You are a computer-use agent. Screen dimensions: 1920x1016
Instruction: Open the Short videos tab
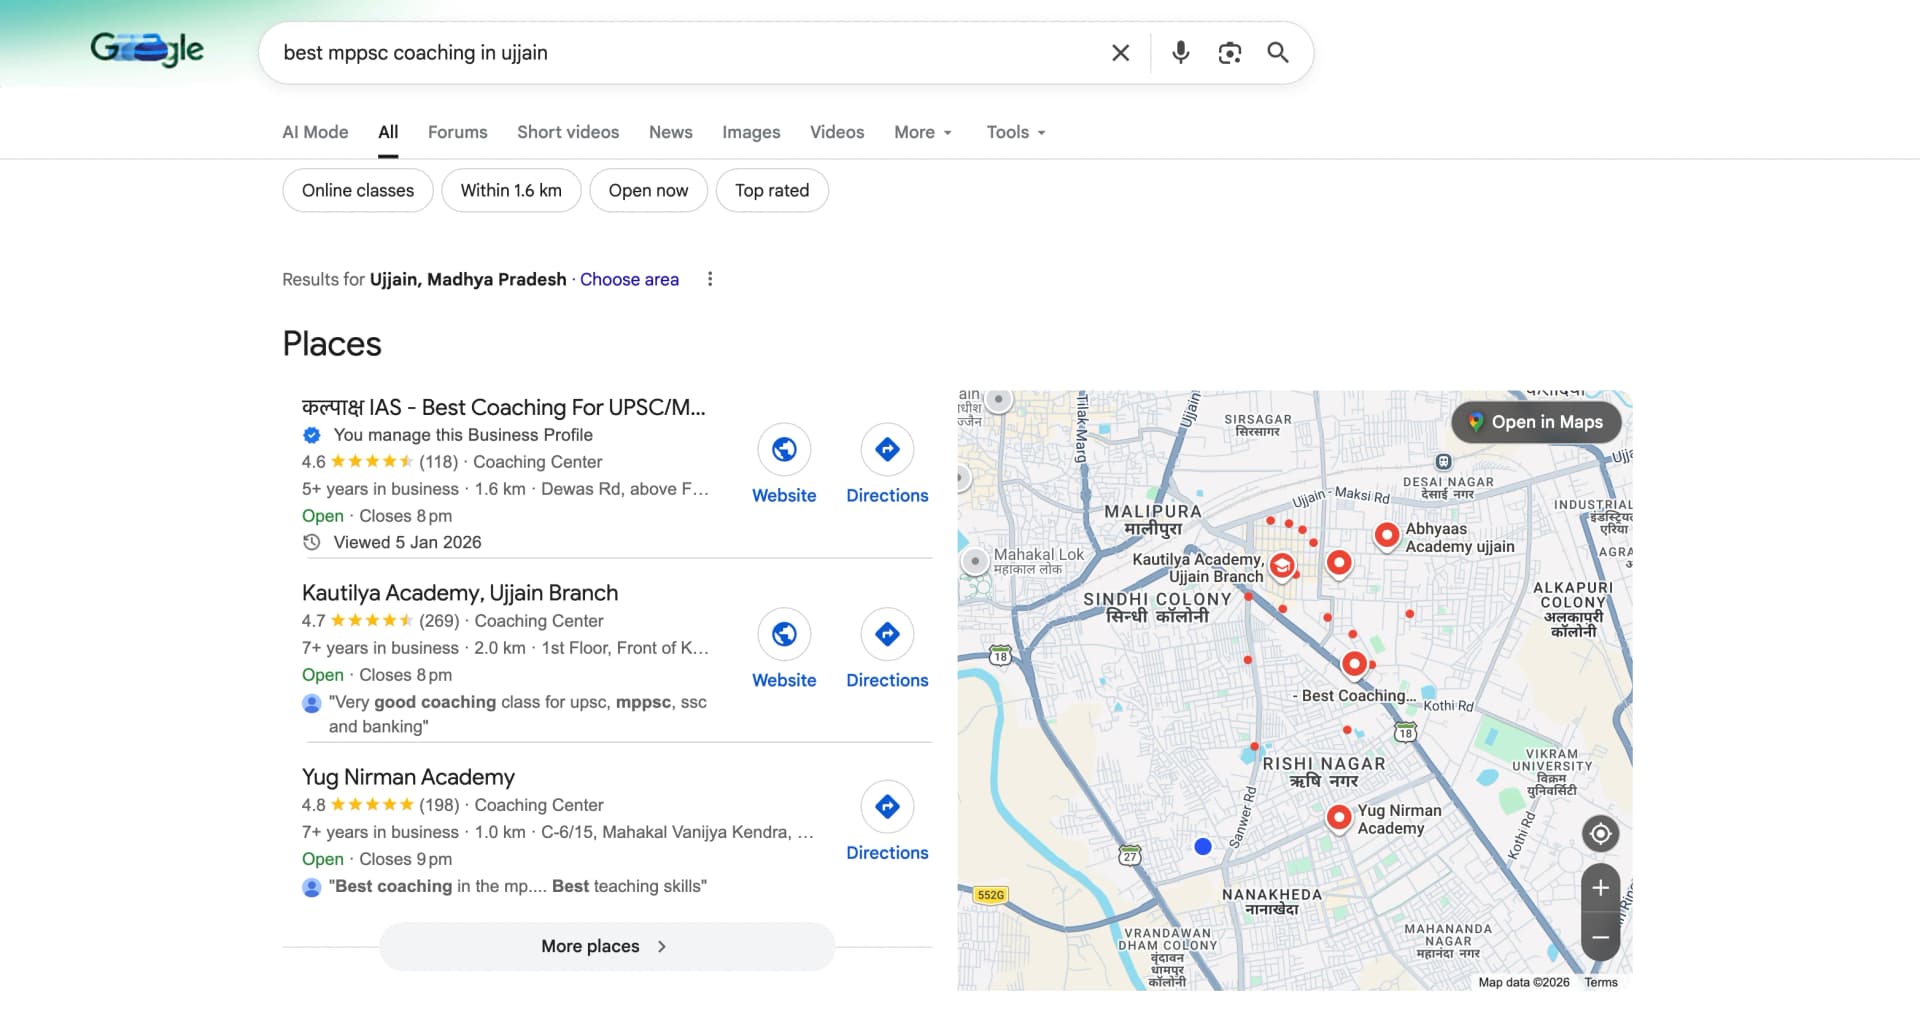click(568, 132)
